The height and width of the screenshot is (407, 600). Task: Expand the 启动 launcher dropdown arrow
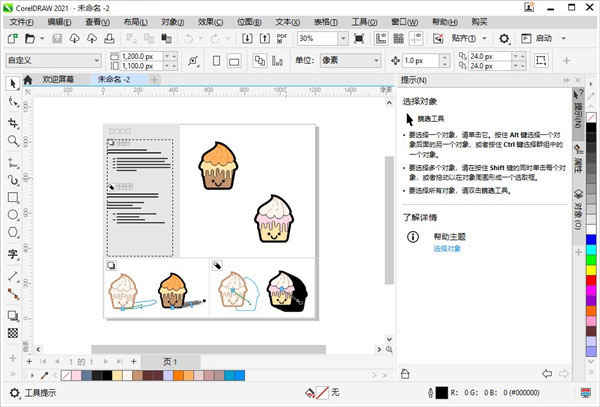564,38
